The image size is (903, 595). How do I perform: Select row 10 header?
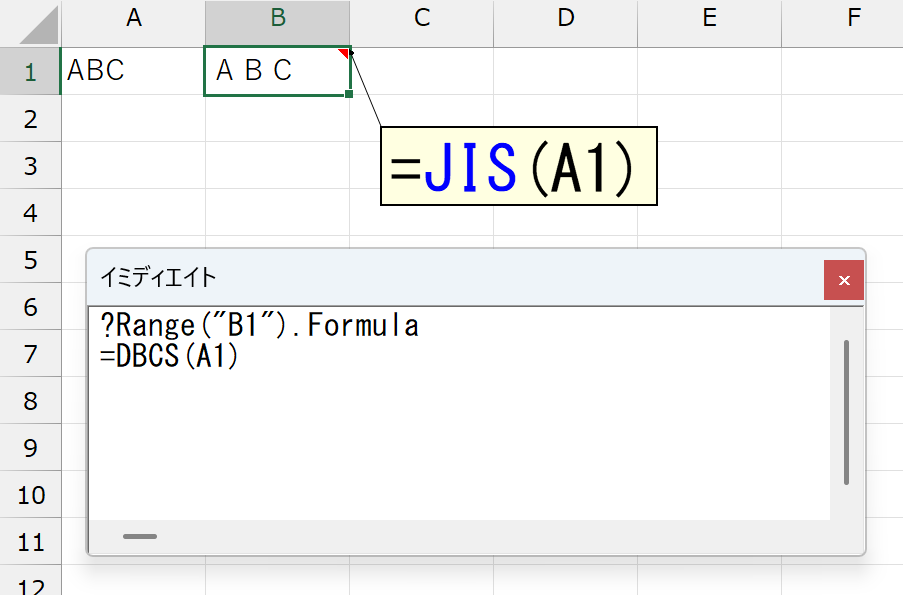pos(31,495)
